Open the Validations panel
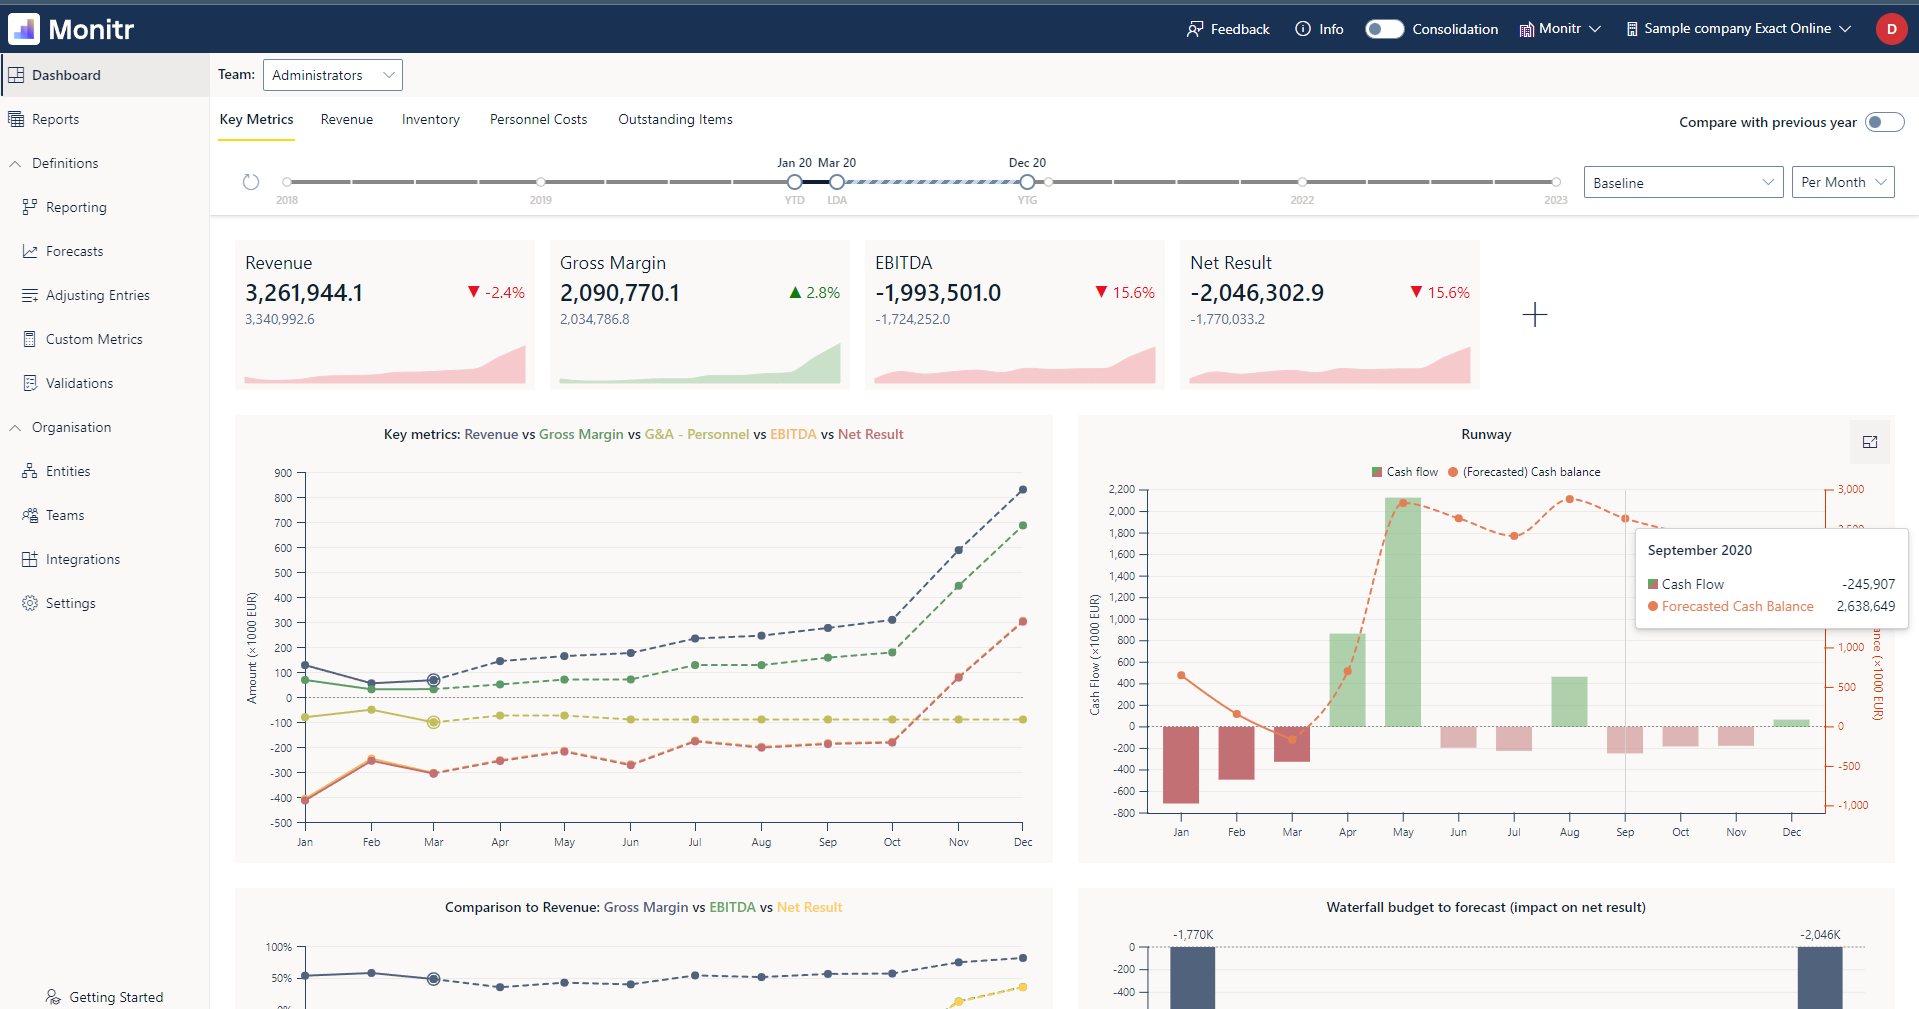 tap(79, 382)
